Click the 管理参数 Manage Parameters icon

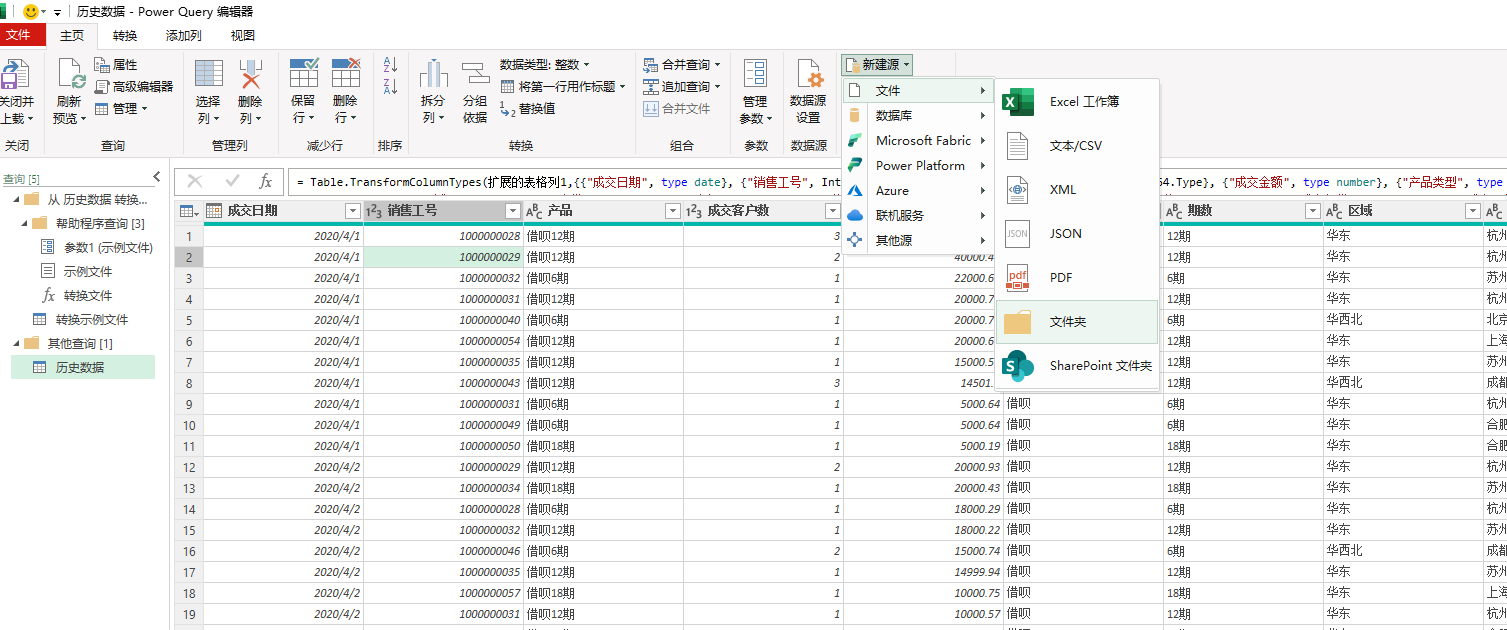pyautogui.click(x=755, y=75)
